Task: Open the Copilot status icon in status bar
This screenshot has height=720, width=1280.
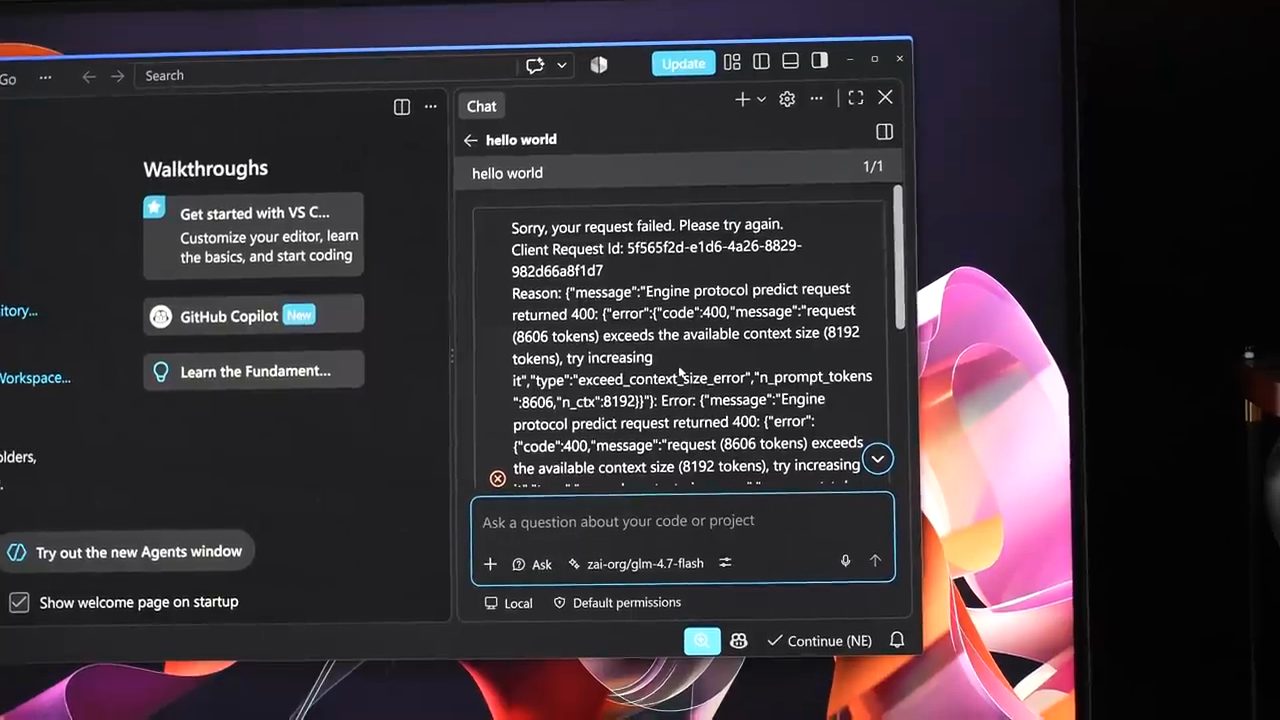Action: pos(739,641)
